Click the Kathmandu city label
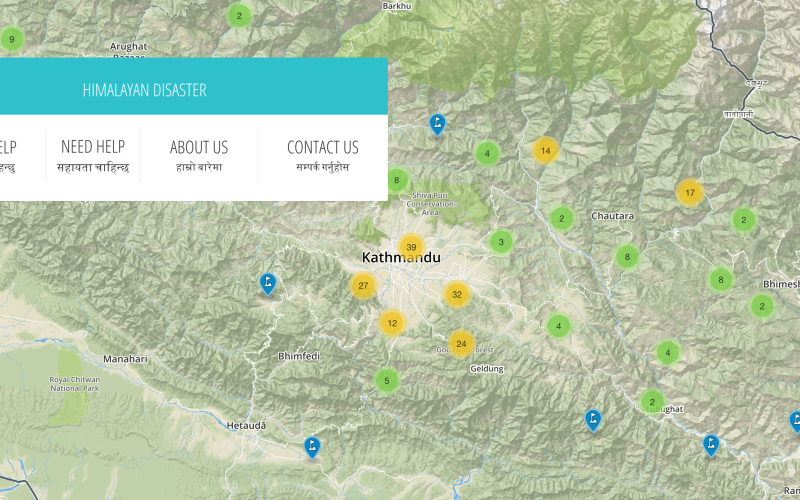Screen dimensions: 800x500 401,258
